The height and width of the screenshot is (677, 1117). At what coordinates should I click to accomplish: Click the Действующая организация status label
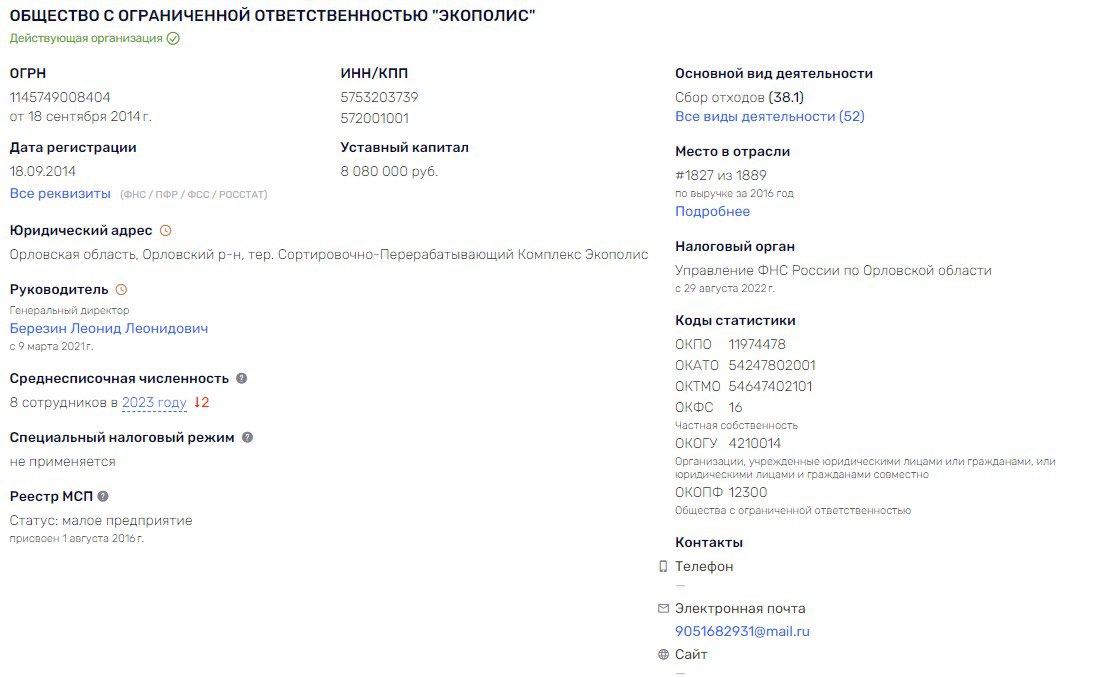click(85, 38)
